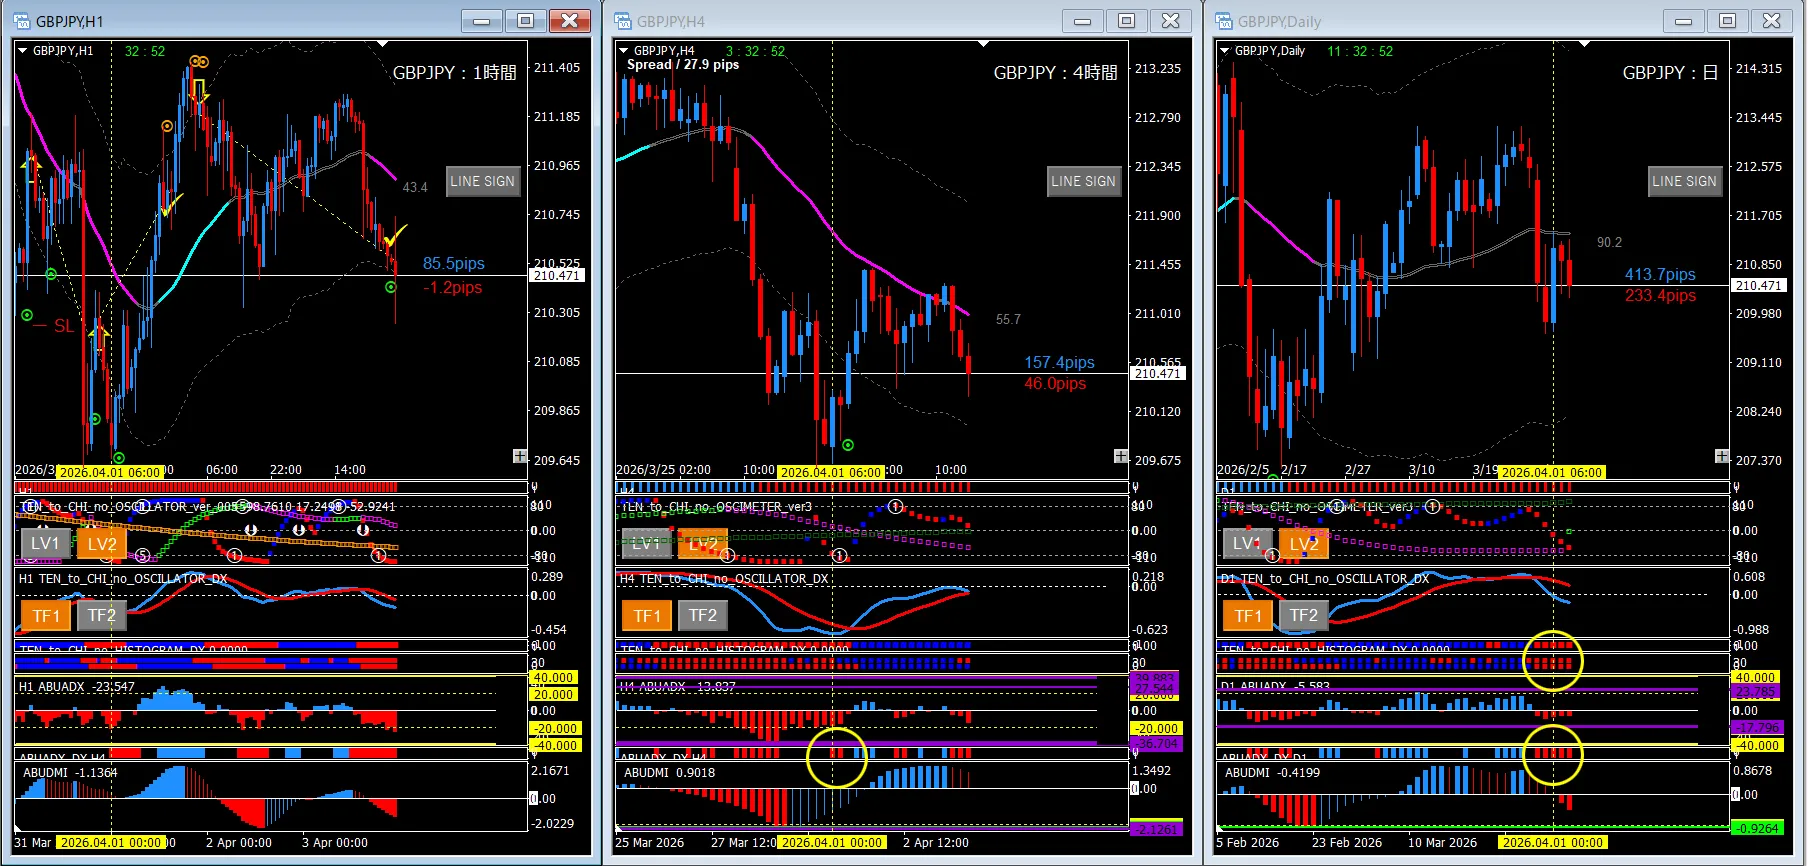Click the plus icon on the H4 chart
The height and width of the screenshot is (866, 1808).
1121,456
